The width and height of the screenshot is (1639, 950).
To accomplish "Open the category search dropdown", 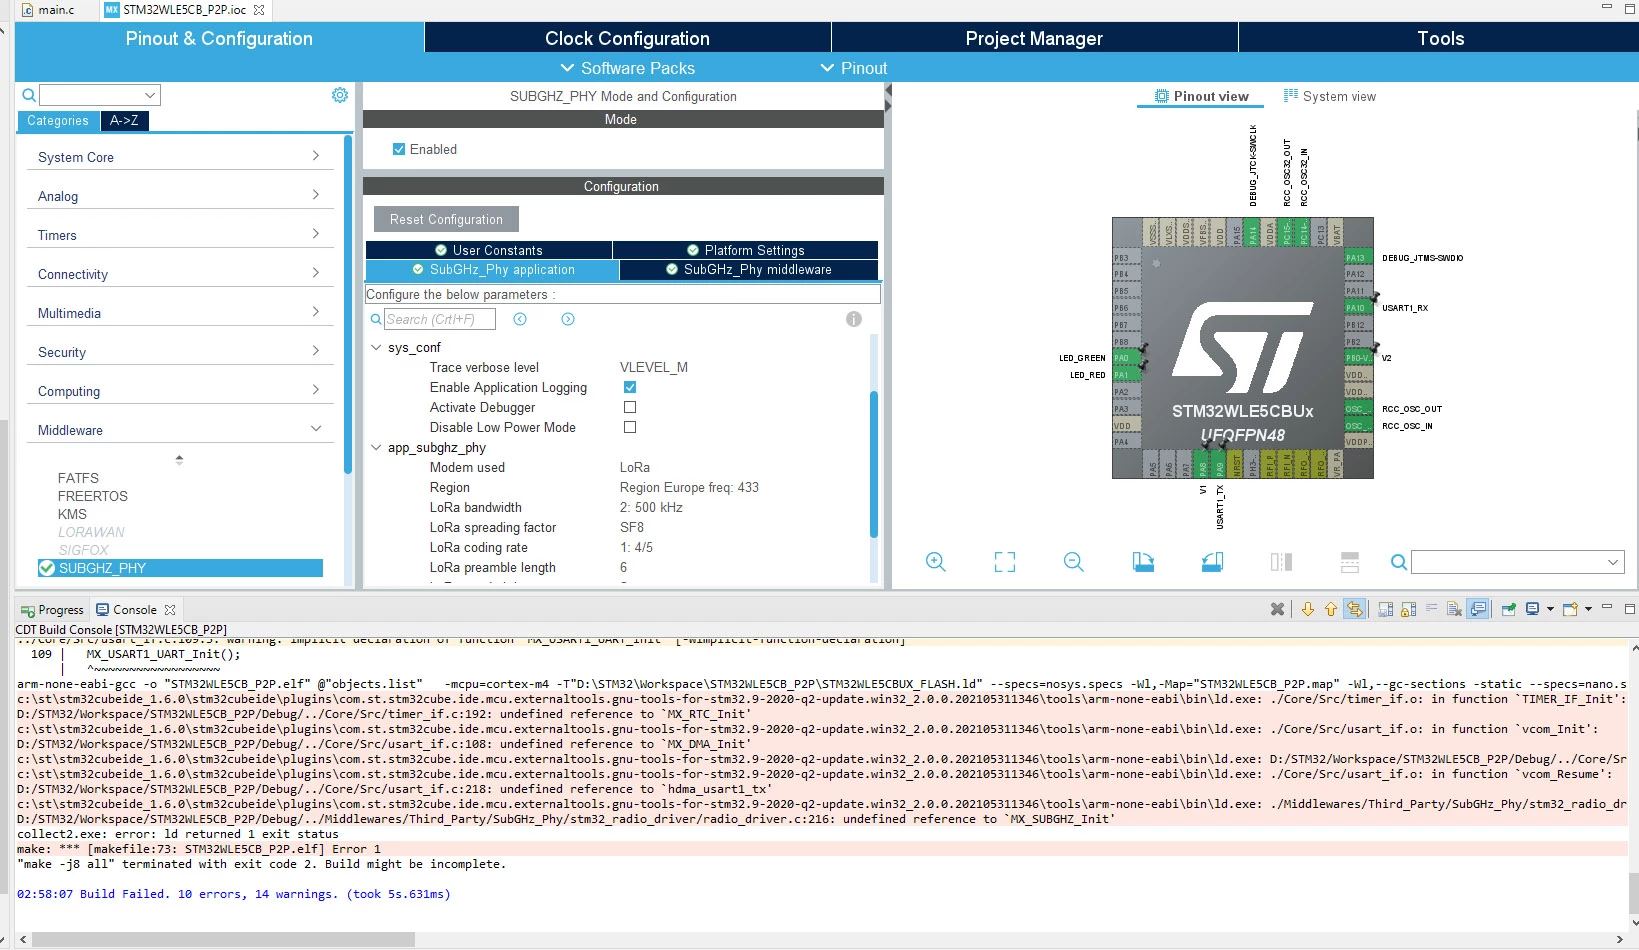I will pyautogui.click(x=150, y=95).
